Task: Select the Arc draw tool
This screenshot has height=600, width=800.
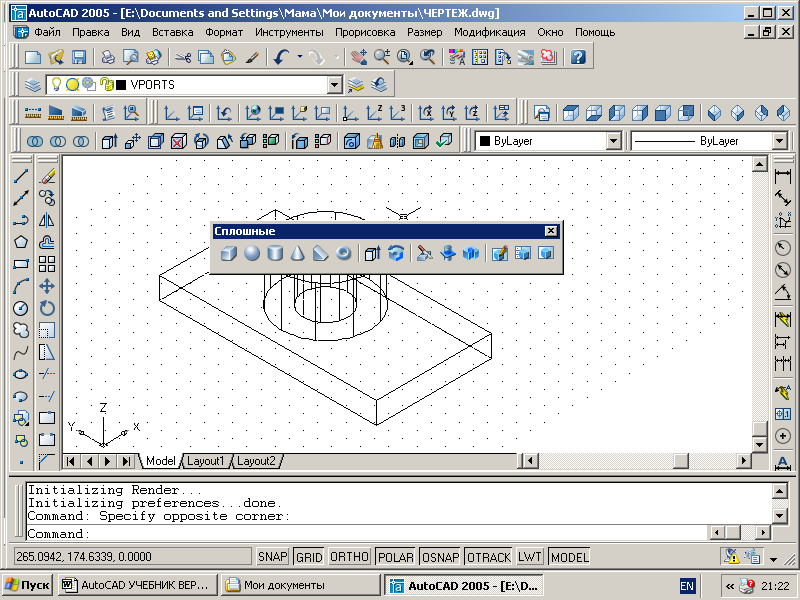Action: 20,286
